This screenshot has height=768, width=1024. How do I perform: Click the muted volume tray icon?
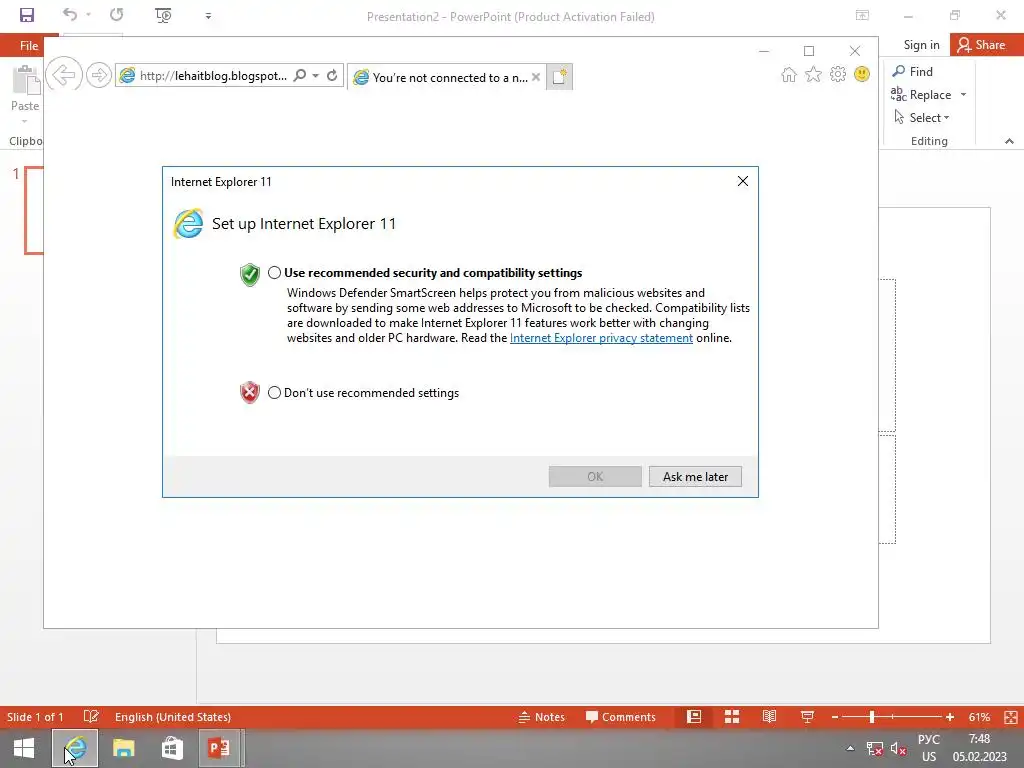click(899, 749)
